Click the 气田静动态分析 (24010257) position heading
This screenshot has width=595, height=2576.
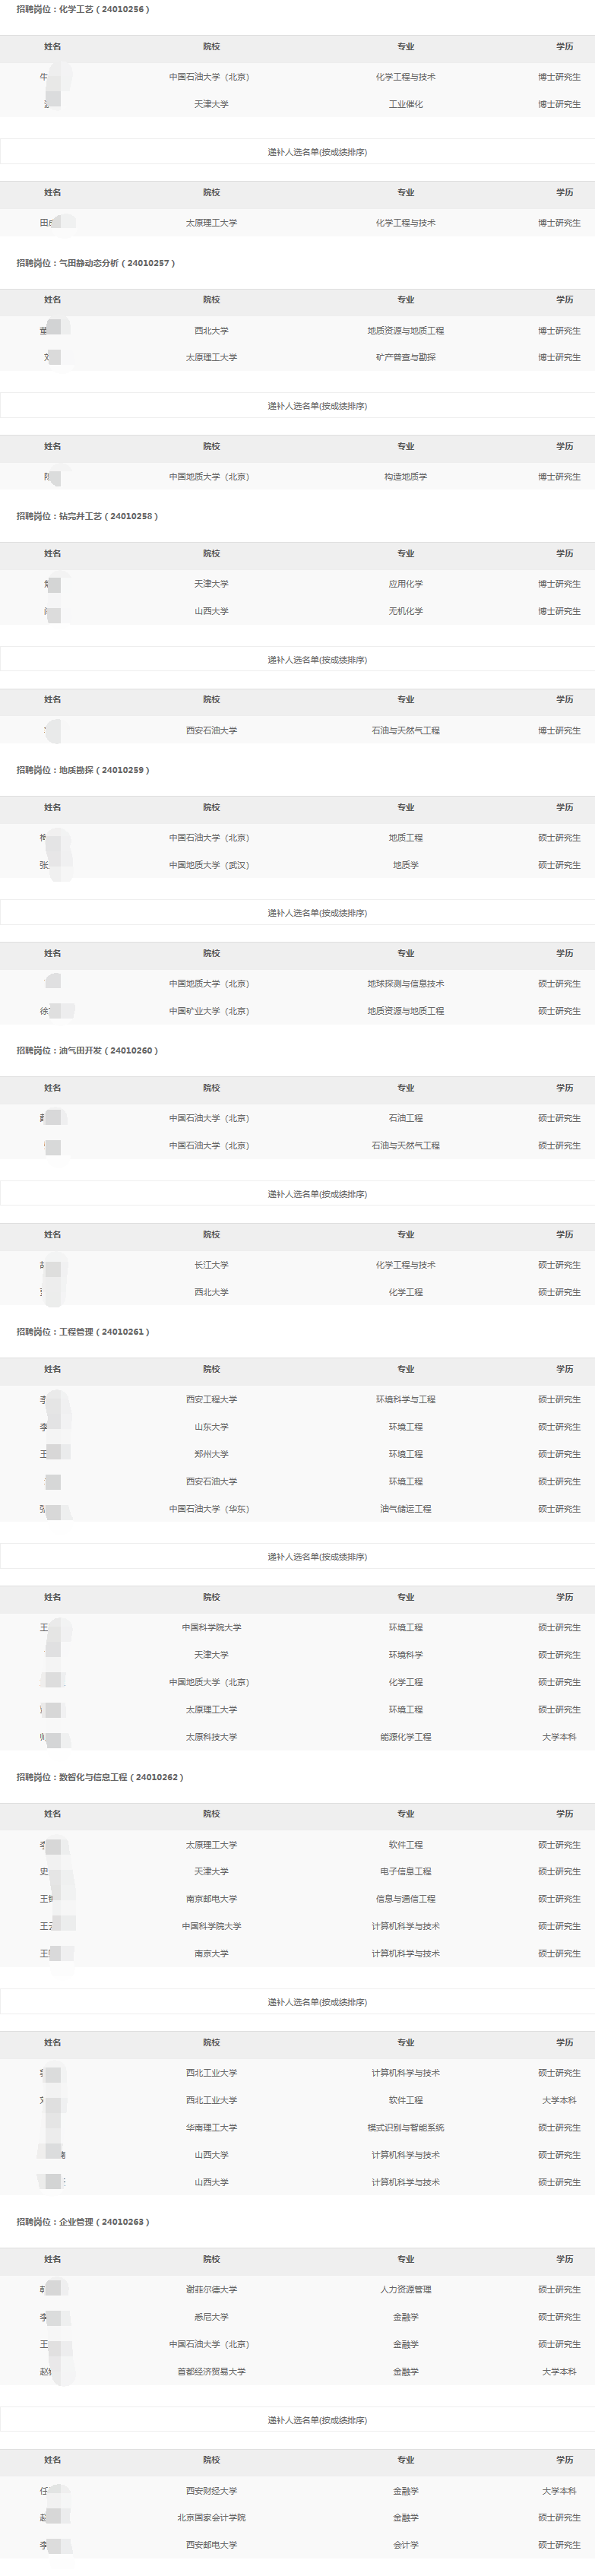[96, 263]
